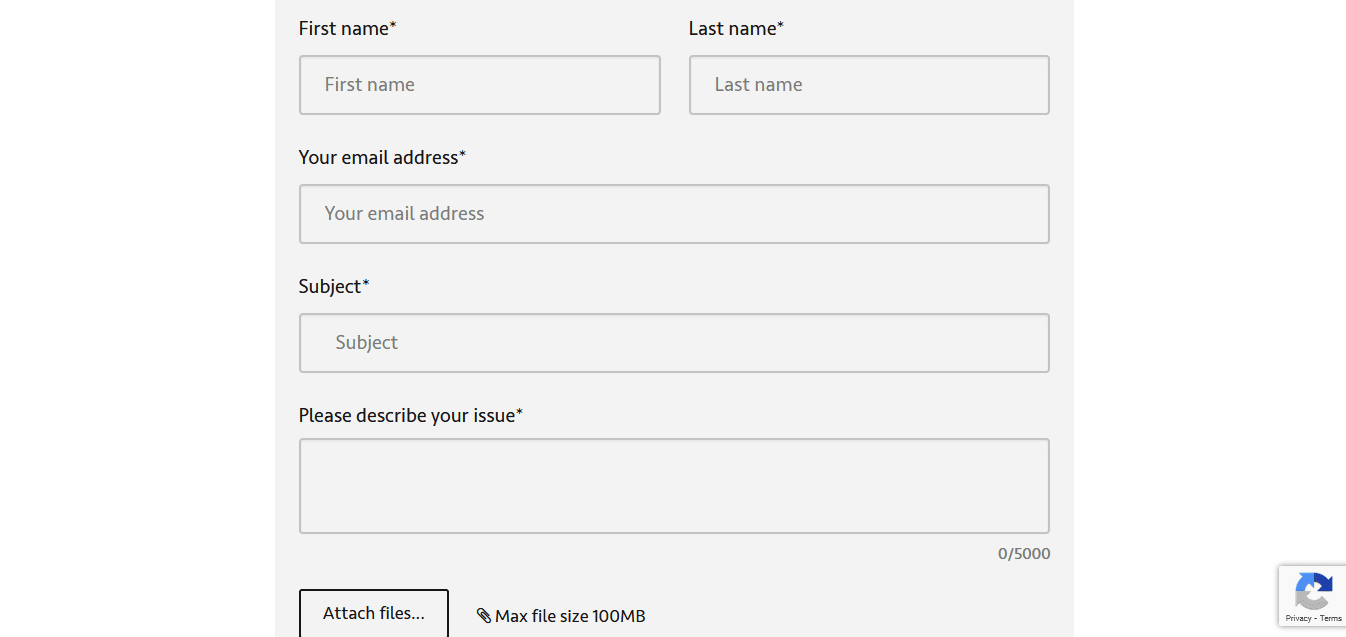
Task: Click the 'Max file size 100MB' text
Action: point(570,616)
